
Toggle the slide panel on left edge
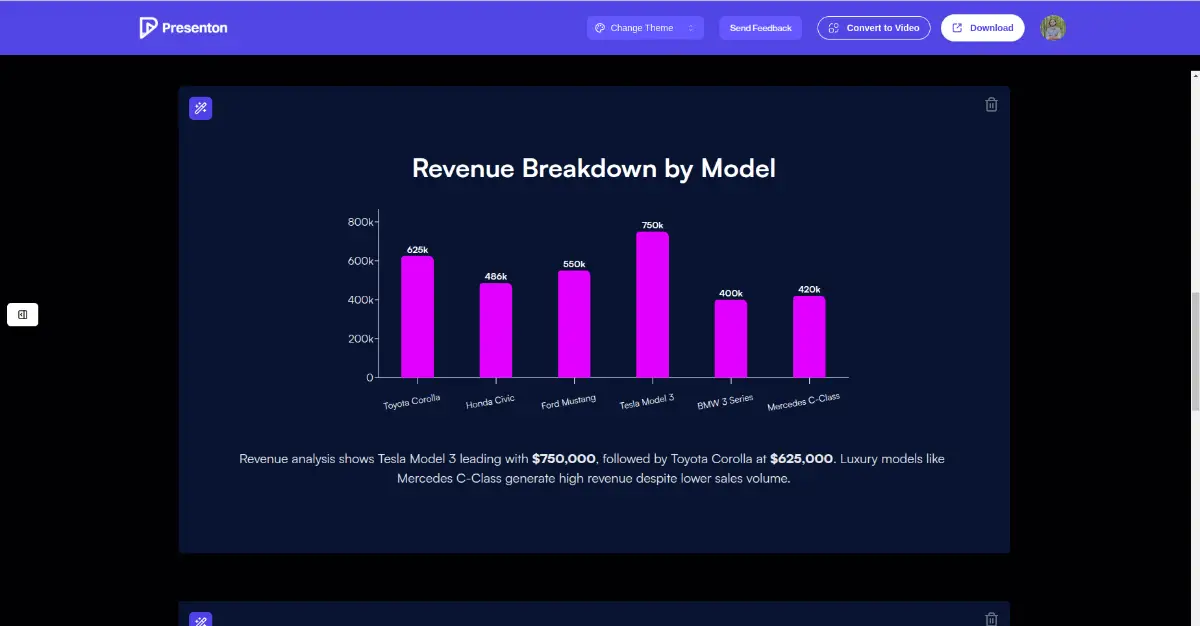click(22, 315)
